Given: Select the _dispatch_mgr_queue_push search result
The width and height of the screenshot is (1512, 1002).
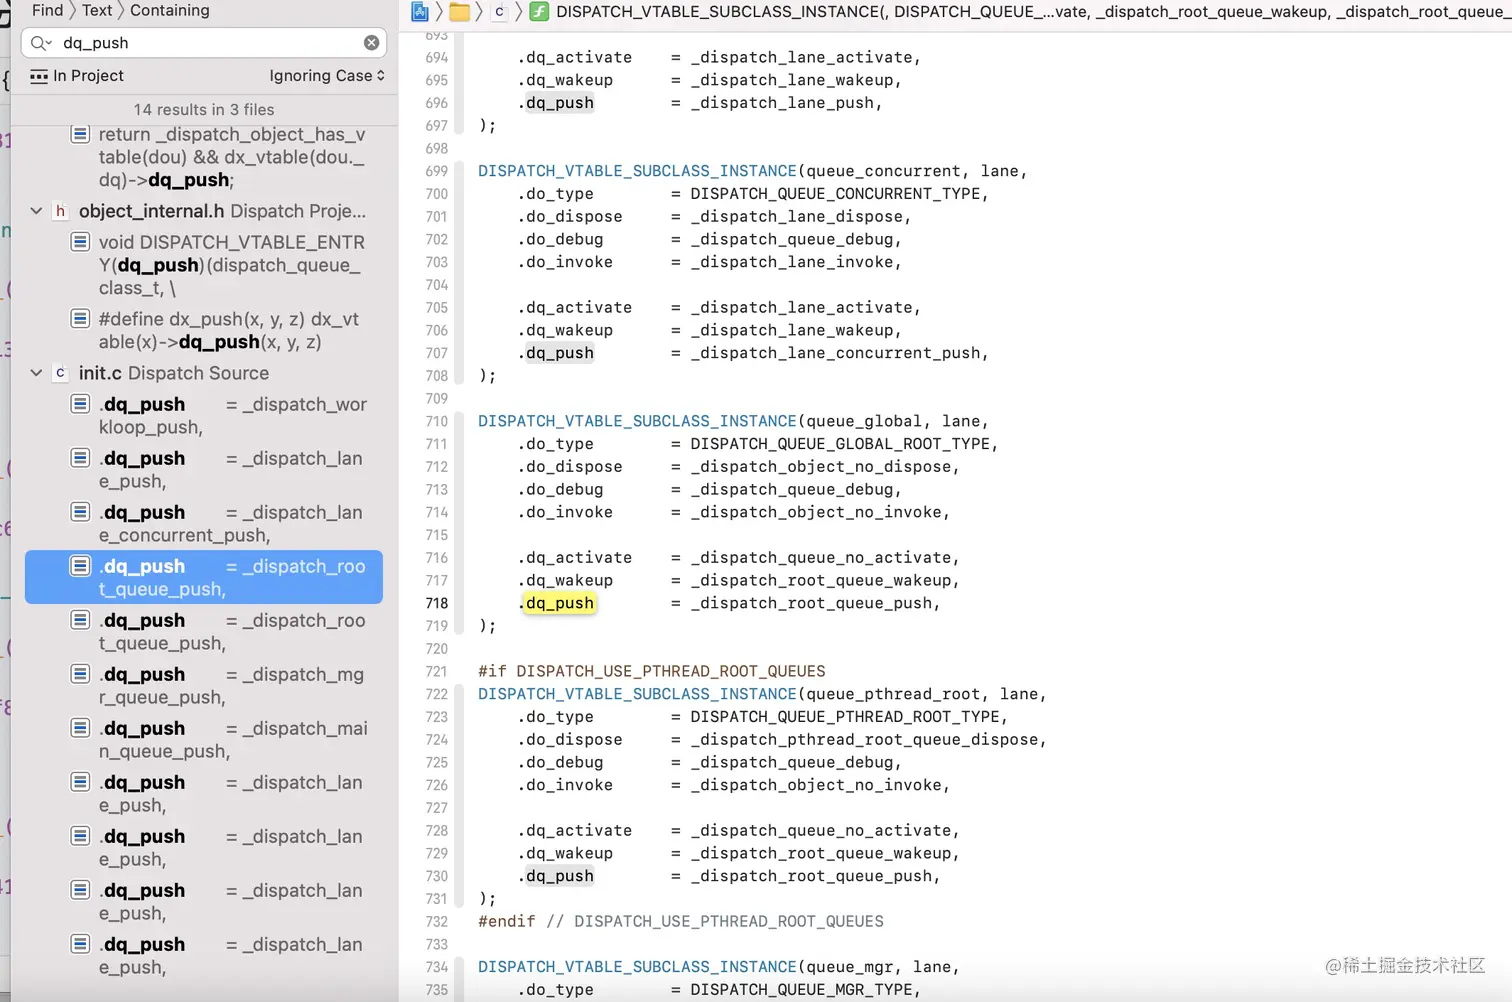Looking at the screenshot, I should [x=204, y=686].
